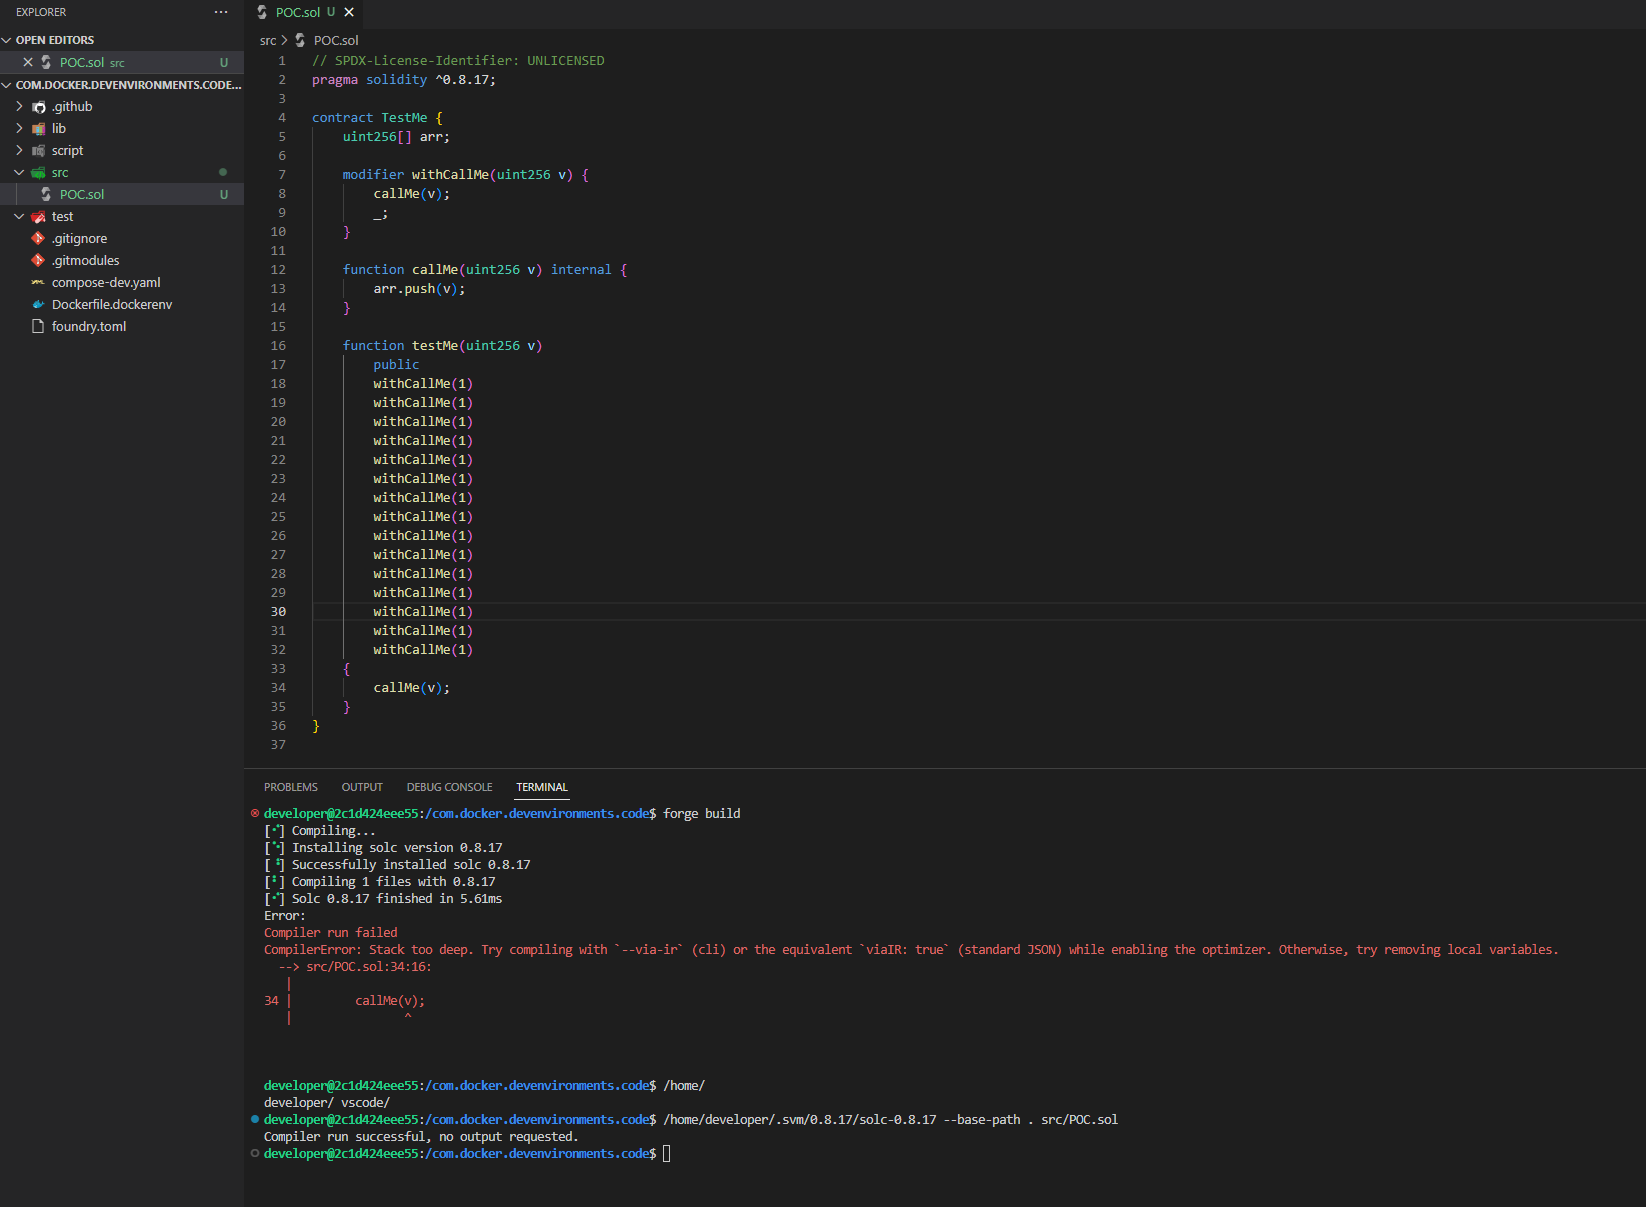Viewport: 1646px width, 1207px height.
Task: Open the DEBUG CONSOLE tab
Action: click(449, 787)
